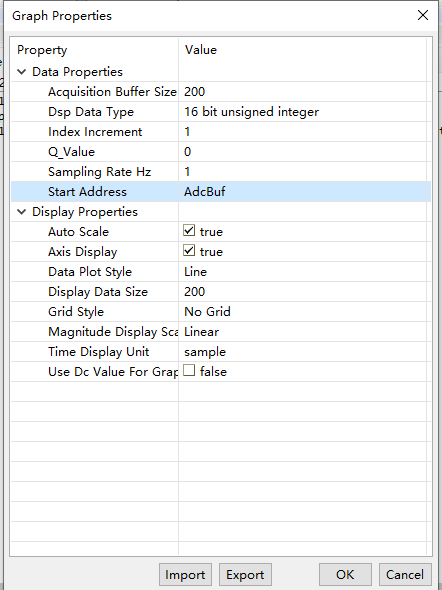The width and height of the screenshot is (442, 590).
Task: Change Time Display Unit sample value
Action: point(305,351)
